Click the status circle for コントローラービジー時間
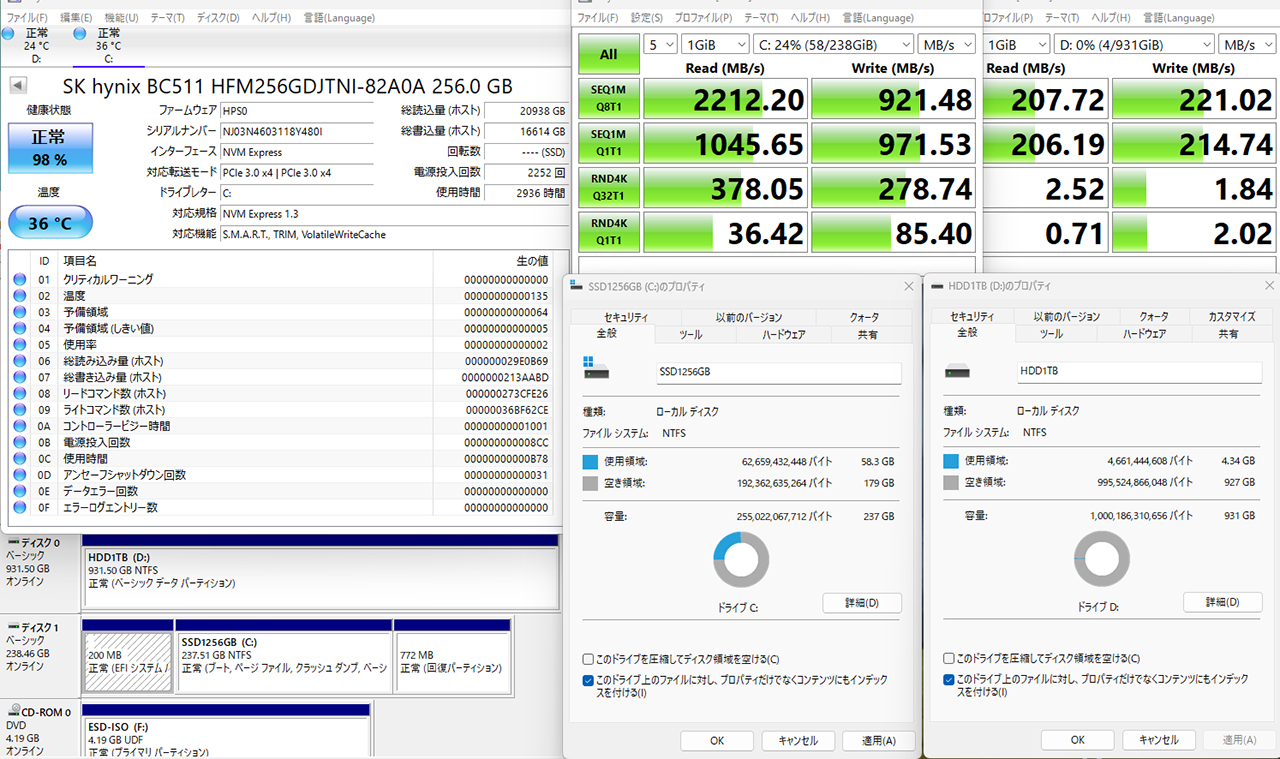The width and height of the screenshot is (1280, 759). point(19,426)
